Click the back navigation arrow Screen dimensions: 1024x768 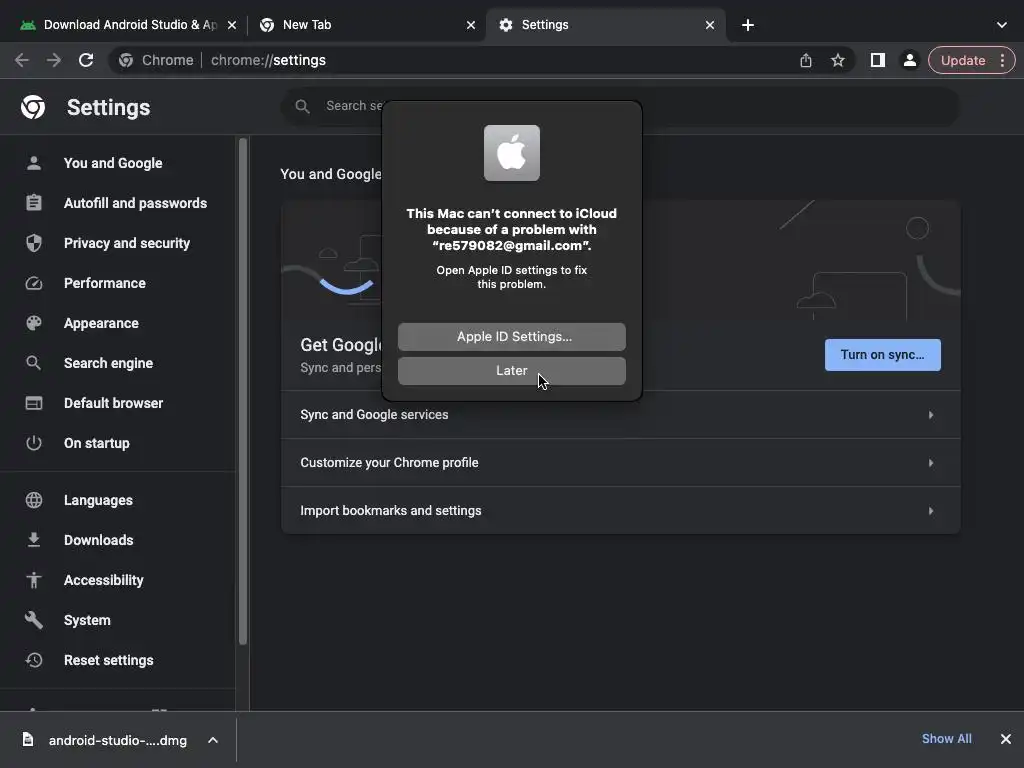click(x=22, y=60)
